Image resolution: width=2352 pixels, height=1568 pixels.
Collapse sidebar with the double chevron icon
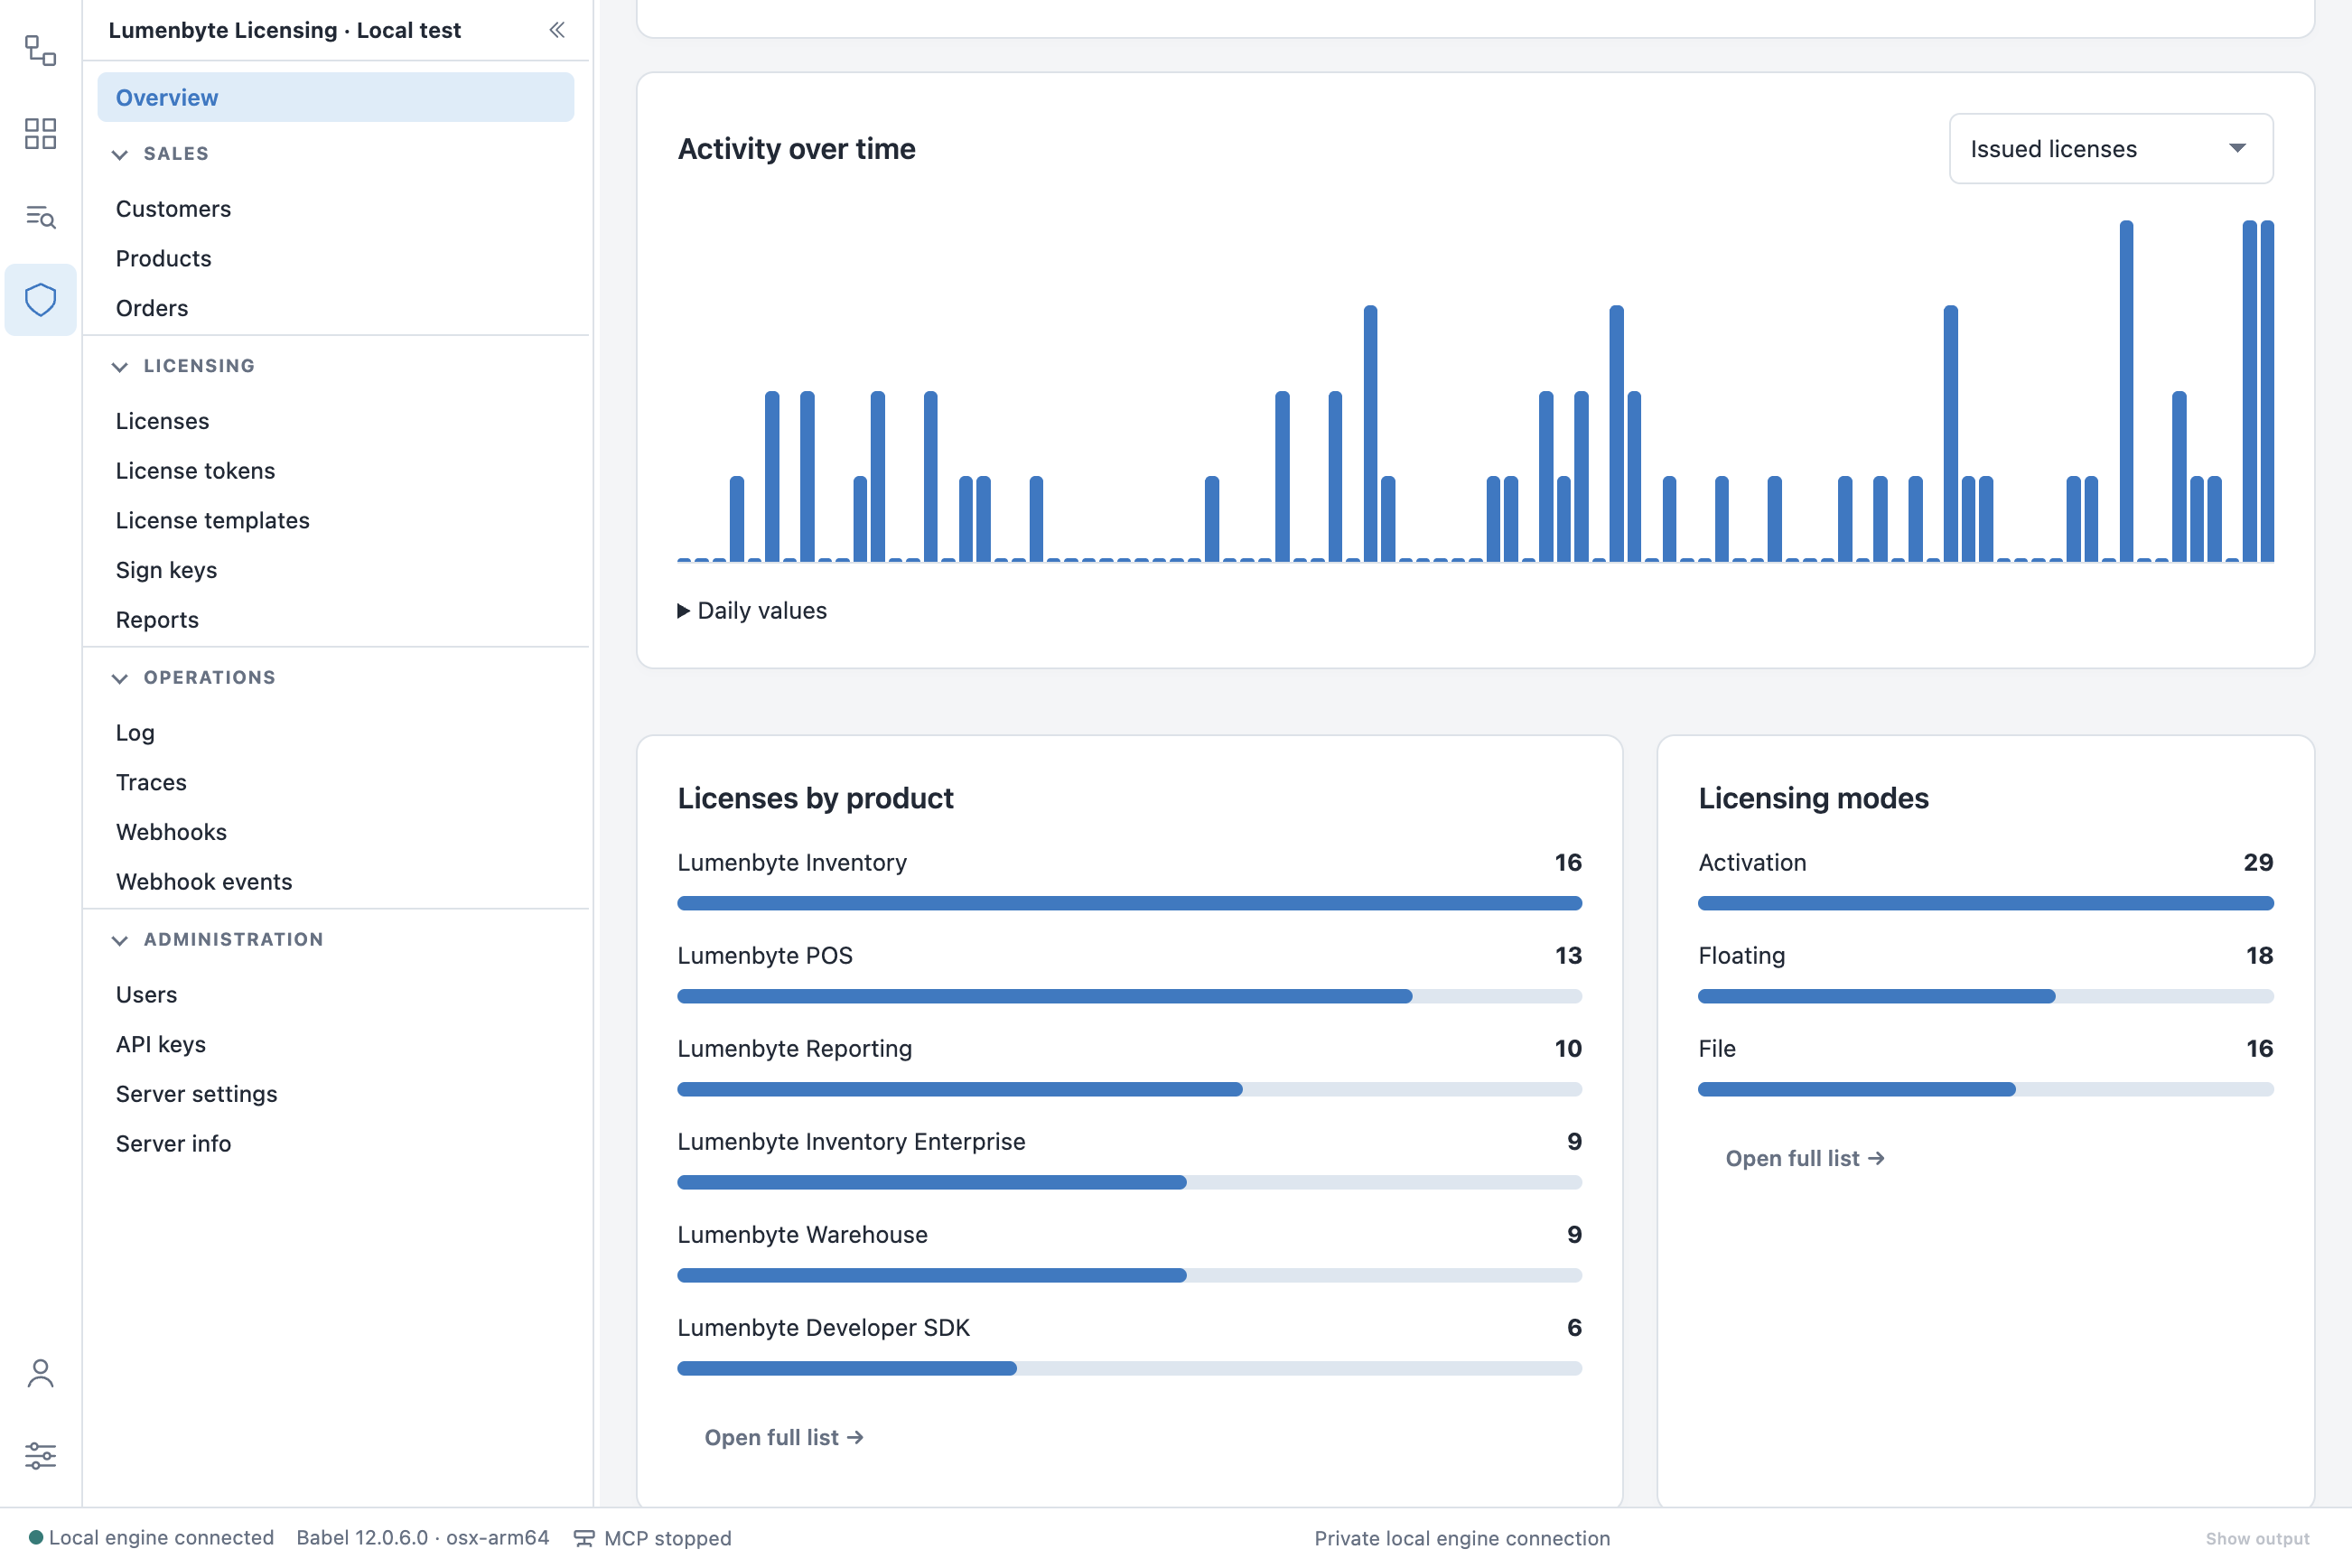pos(557,30)
